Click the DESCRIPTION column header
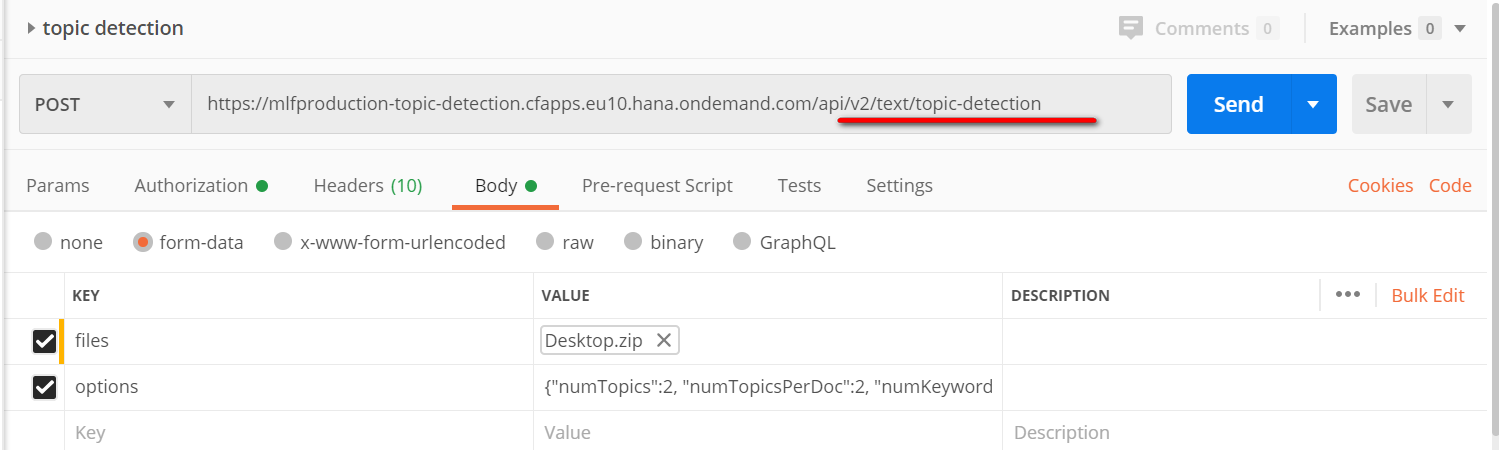Image resolution: width=1499 pixels, height=450 pixels. (x=1060, y=296)
